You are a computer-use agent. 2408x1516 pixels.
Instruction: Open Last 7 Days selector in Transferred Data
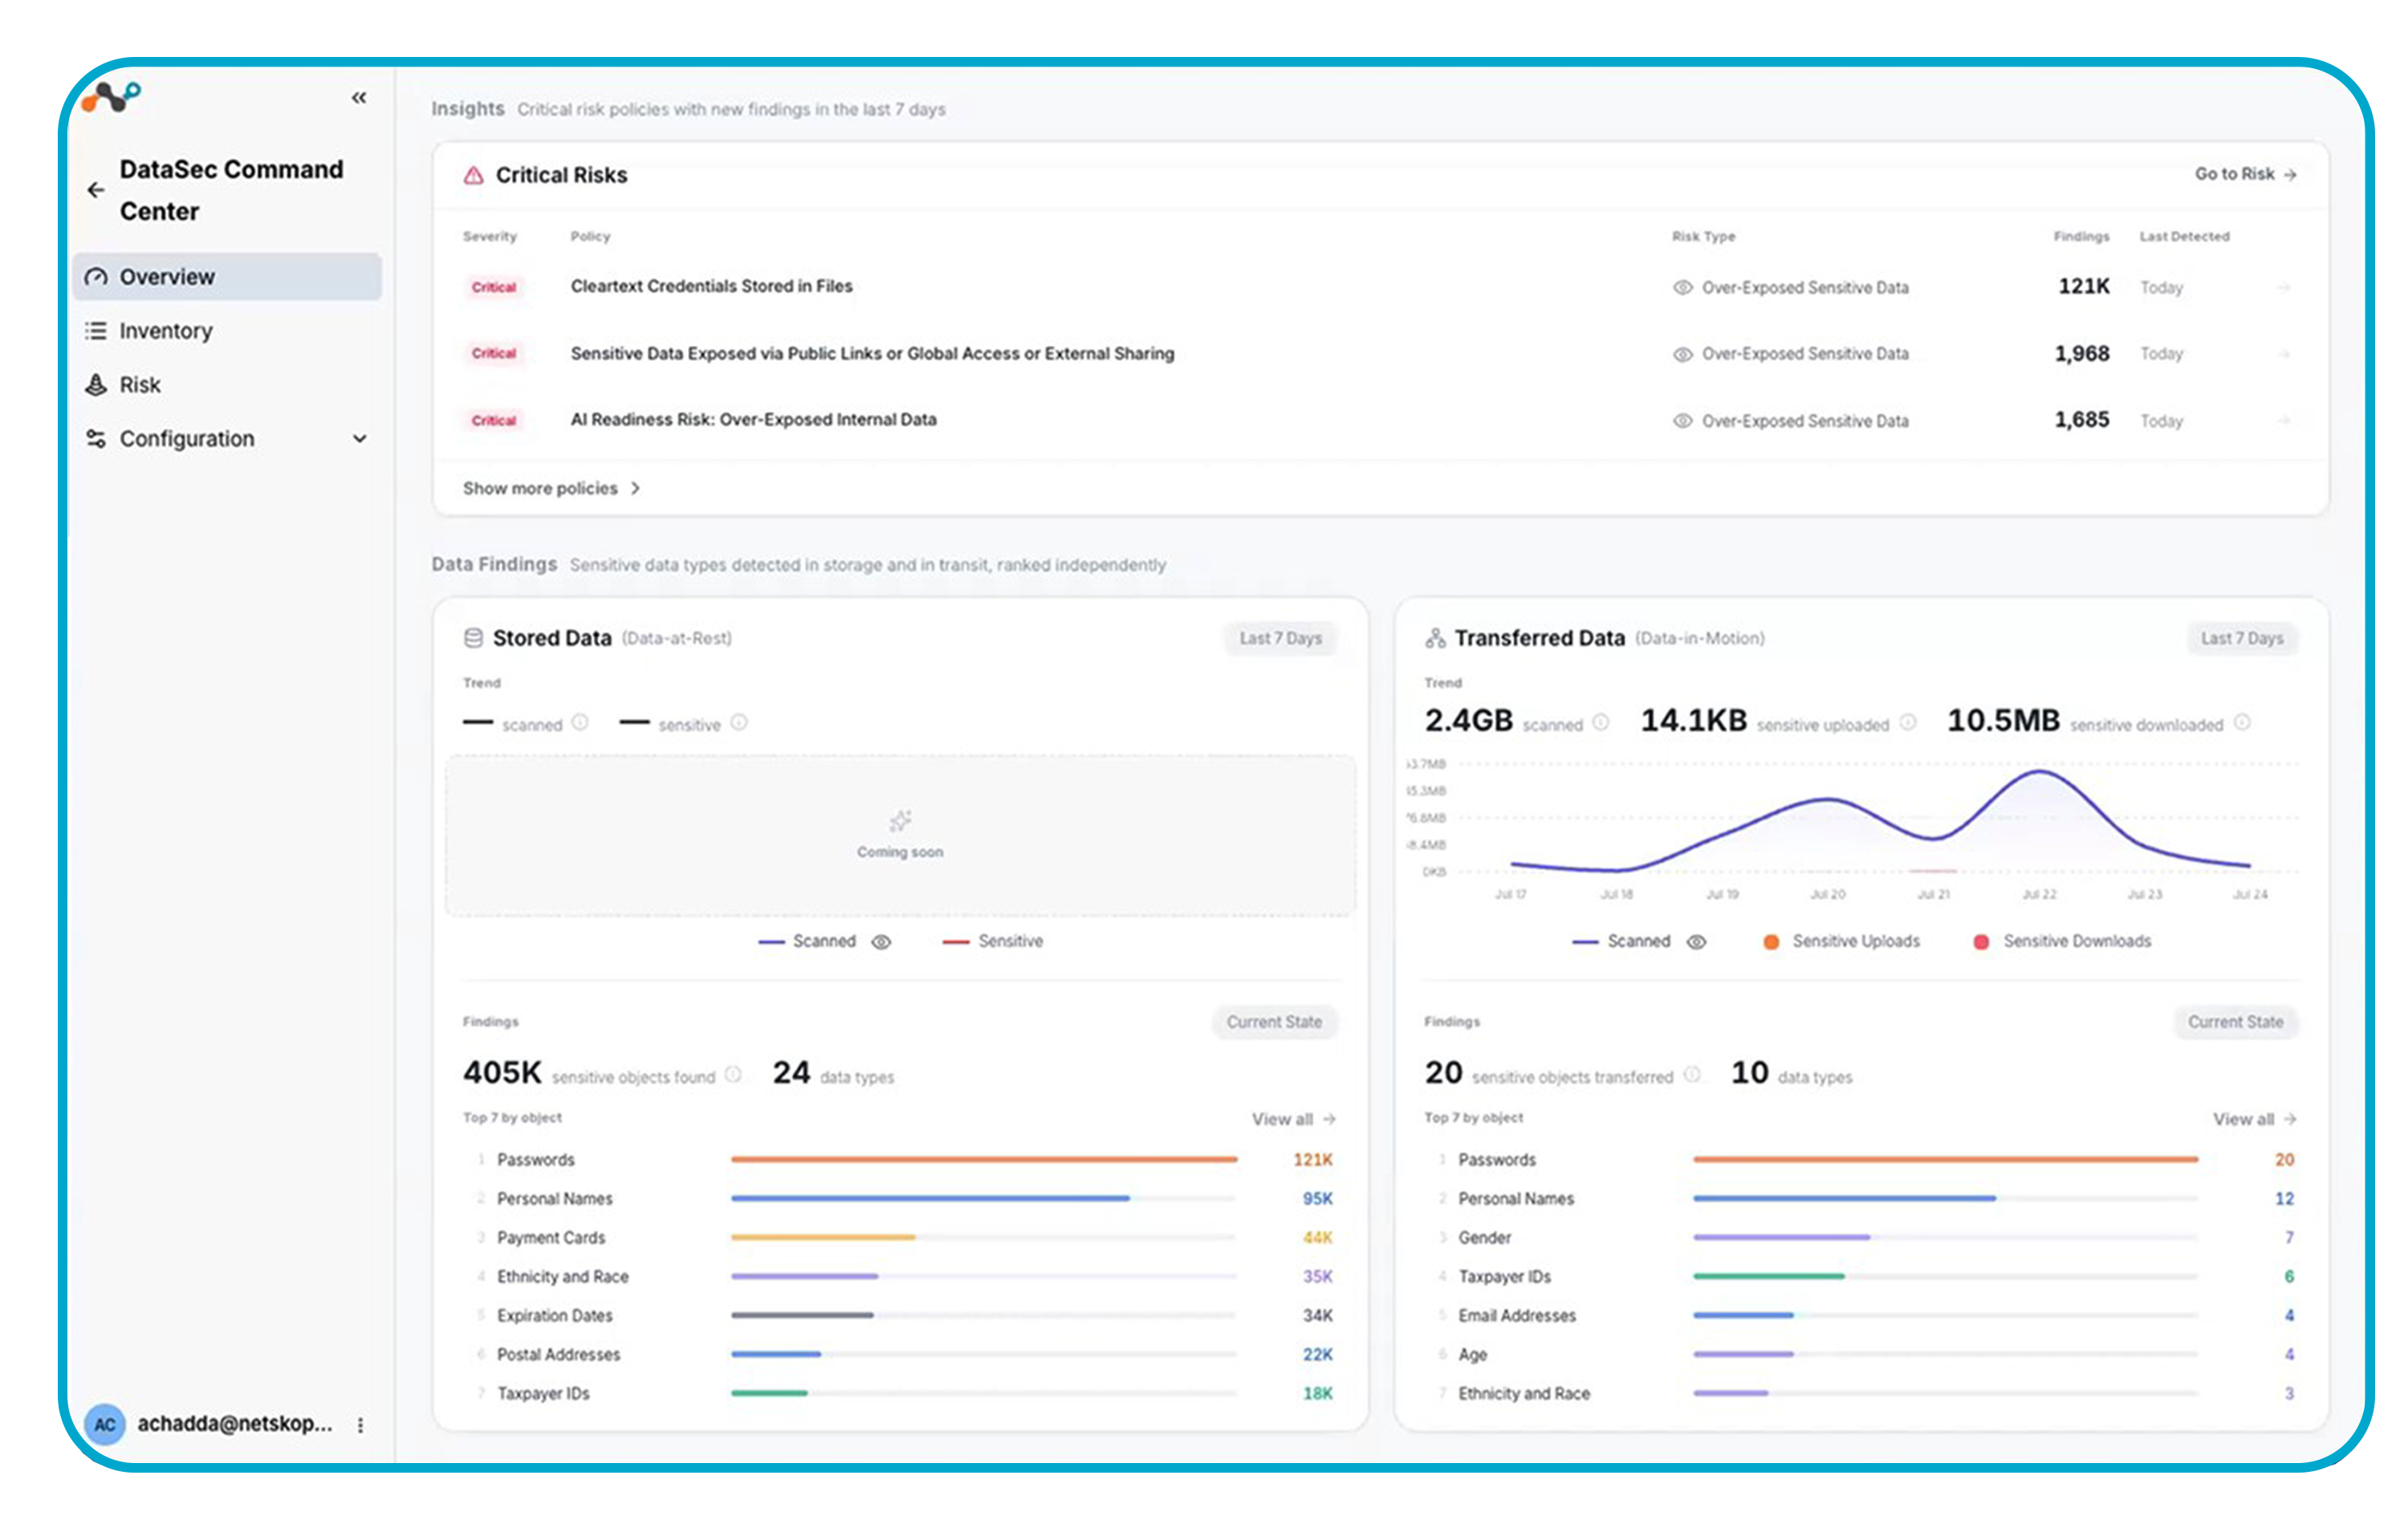coord(2242,638)
